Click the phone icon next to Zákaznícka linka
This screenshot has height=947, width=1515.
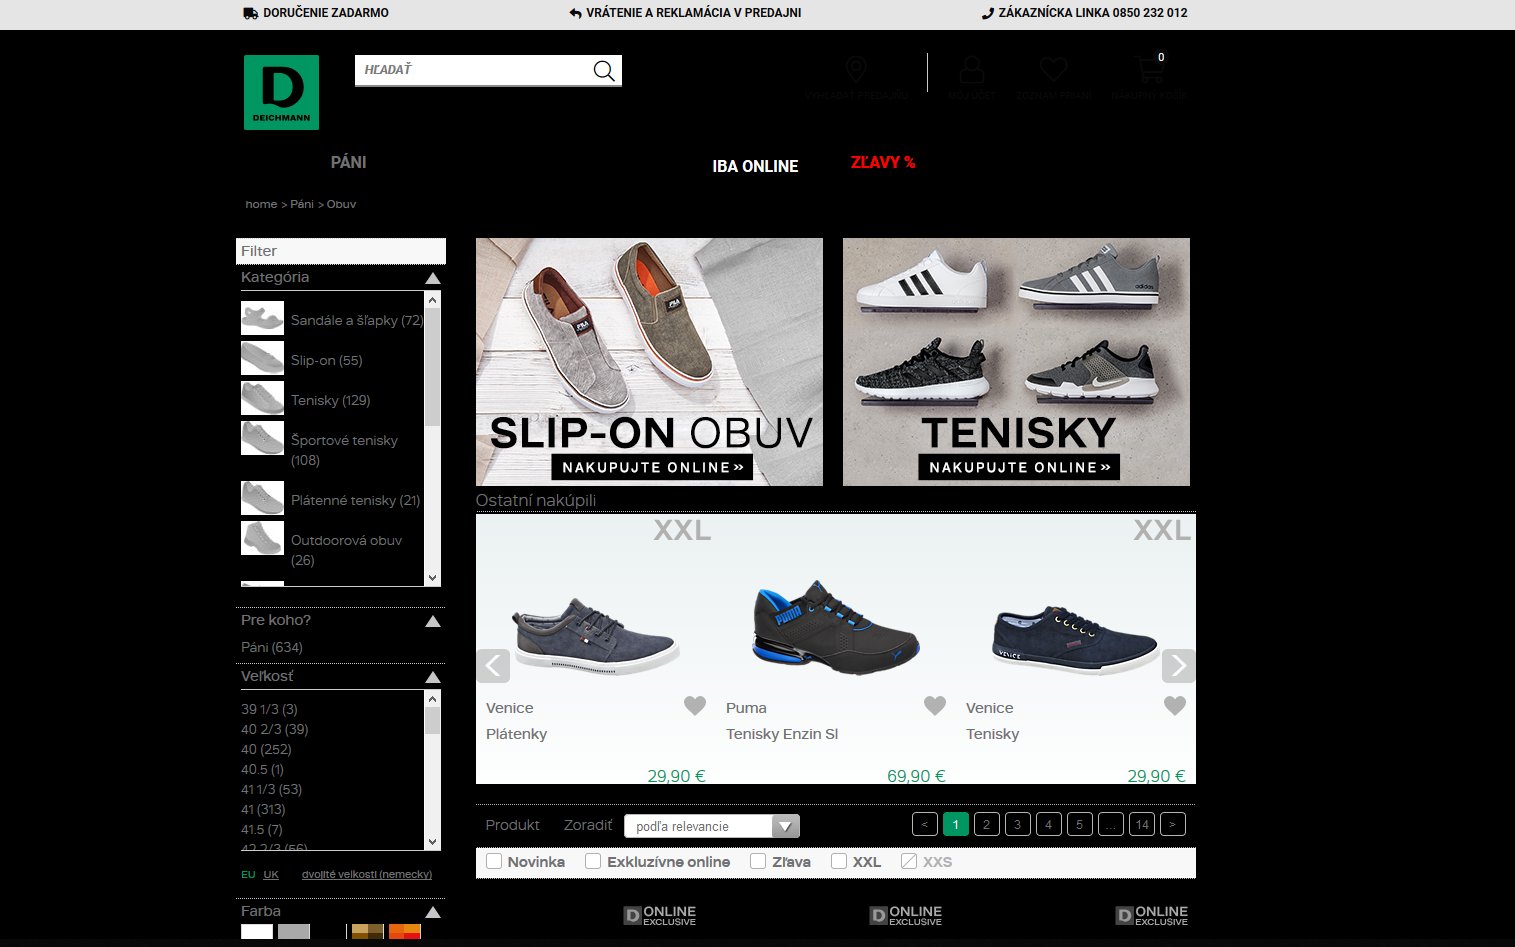988,13
